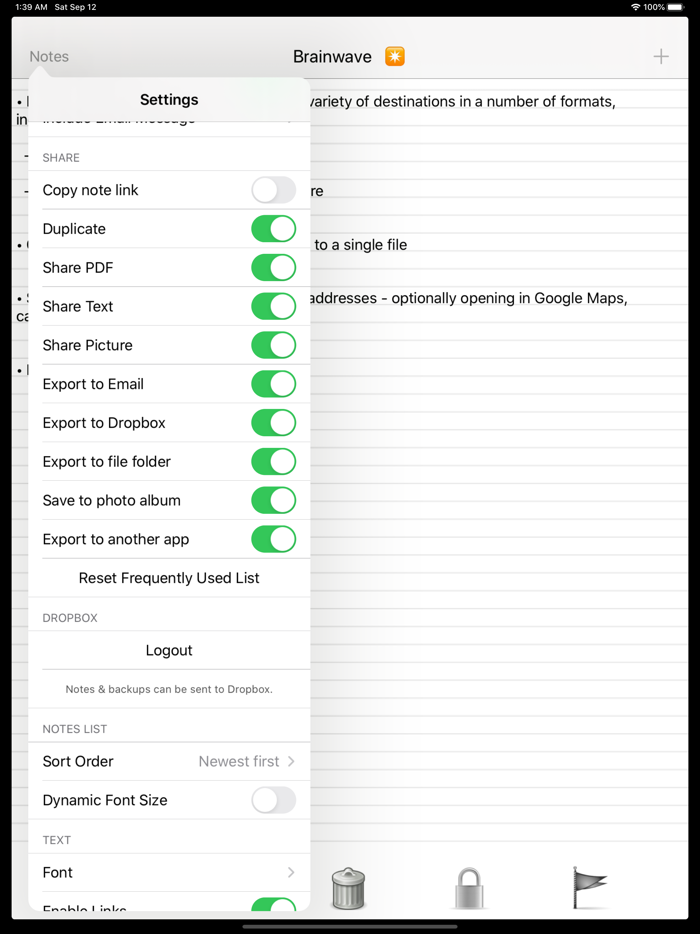700x934 pixels.
Task: Enable the Copy note link switch
Action: (273, 190)
